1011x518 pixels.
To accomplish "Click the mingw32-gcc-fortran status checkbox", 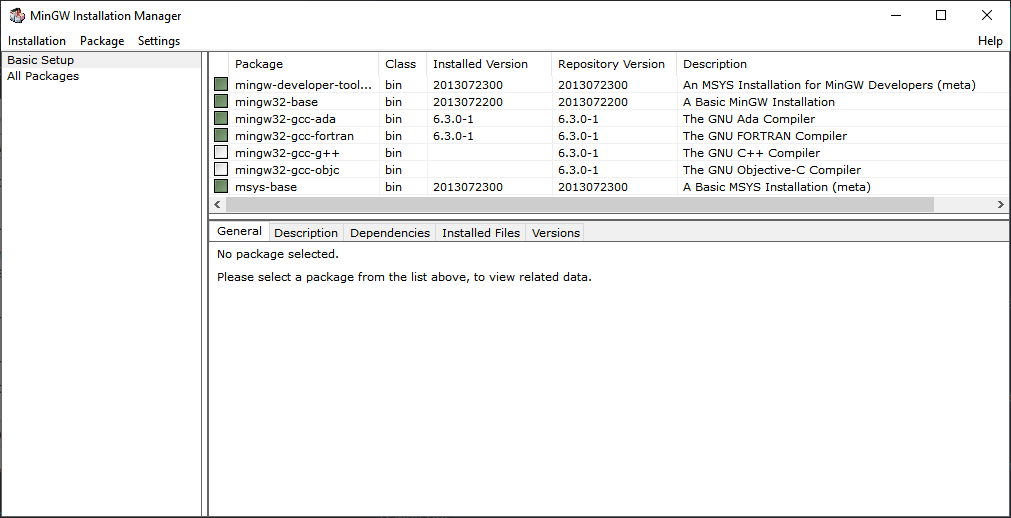I will pos(221,136).
